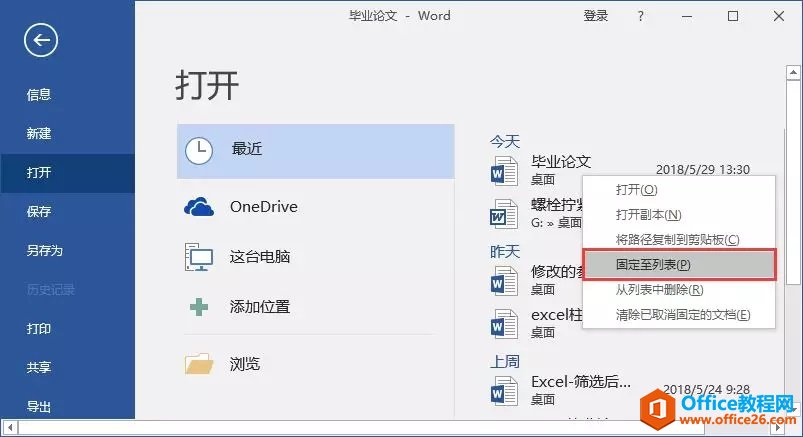Open recent file Excel-筛选后...
Image resolution: width=803 pixels, height=437 pixels.
tap(581, 382)
